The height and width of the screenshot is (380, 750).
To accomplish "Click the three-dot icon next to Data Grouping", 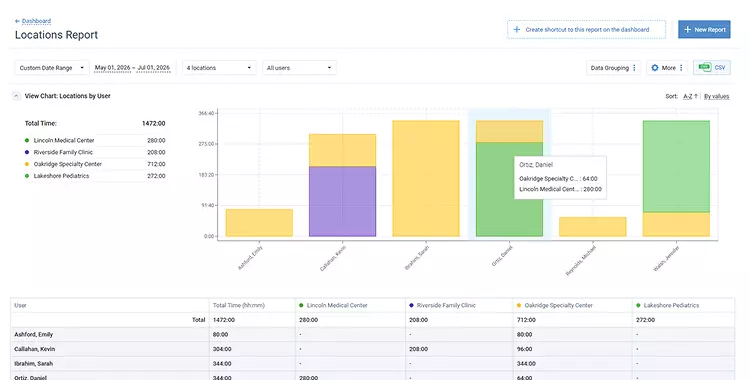I will [x=634, y=68].
